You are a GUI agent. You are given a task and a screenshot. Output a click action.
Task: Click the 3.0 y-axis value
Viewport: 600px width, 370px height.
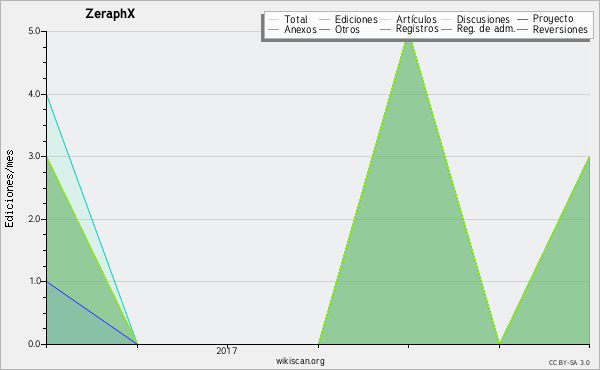pyautogui.click(x=34, y=156)
